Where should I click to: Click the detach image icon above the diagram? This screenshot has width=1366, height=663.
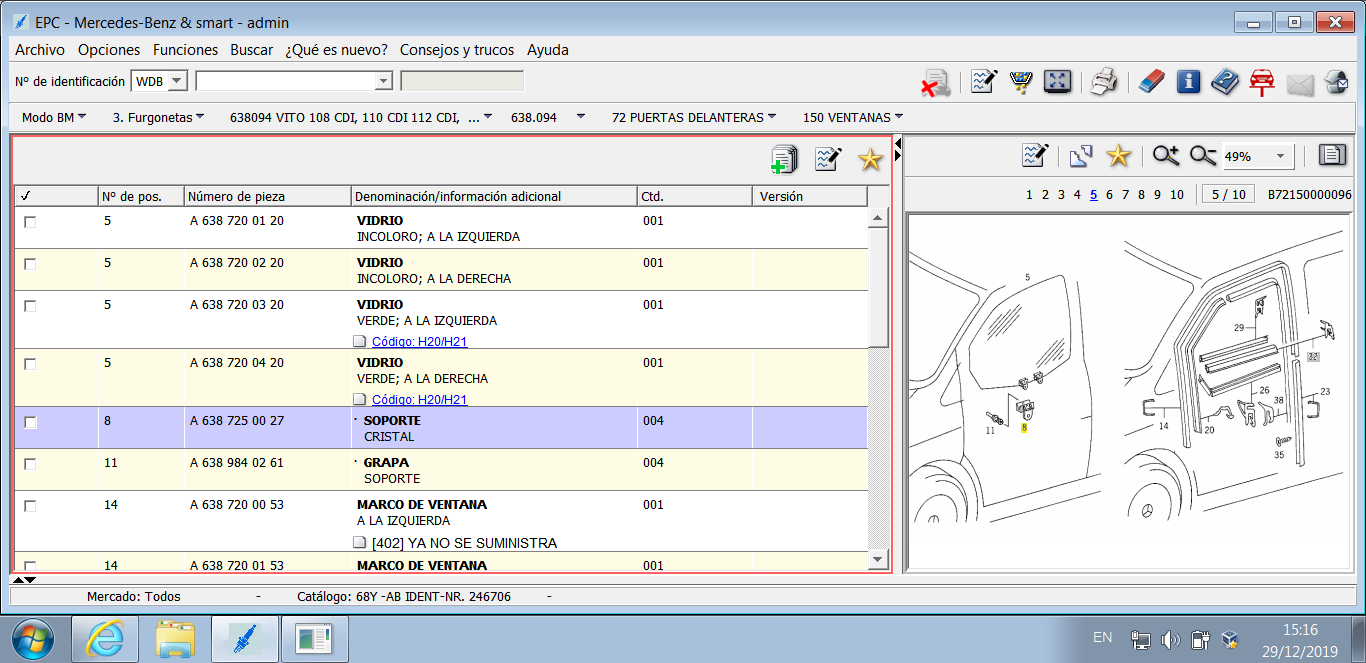coord(1081,156)
